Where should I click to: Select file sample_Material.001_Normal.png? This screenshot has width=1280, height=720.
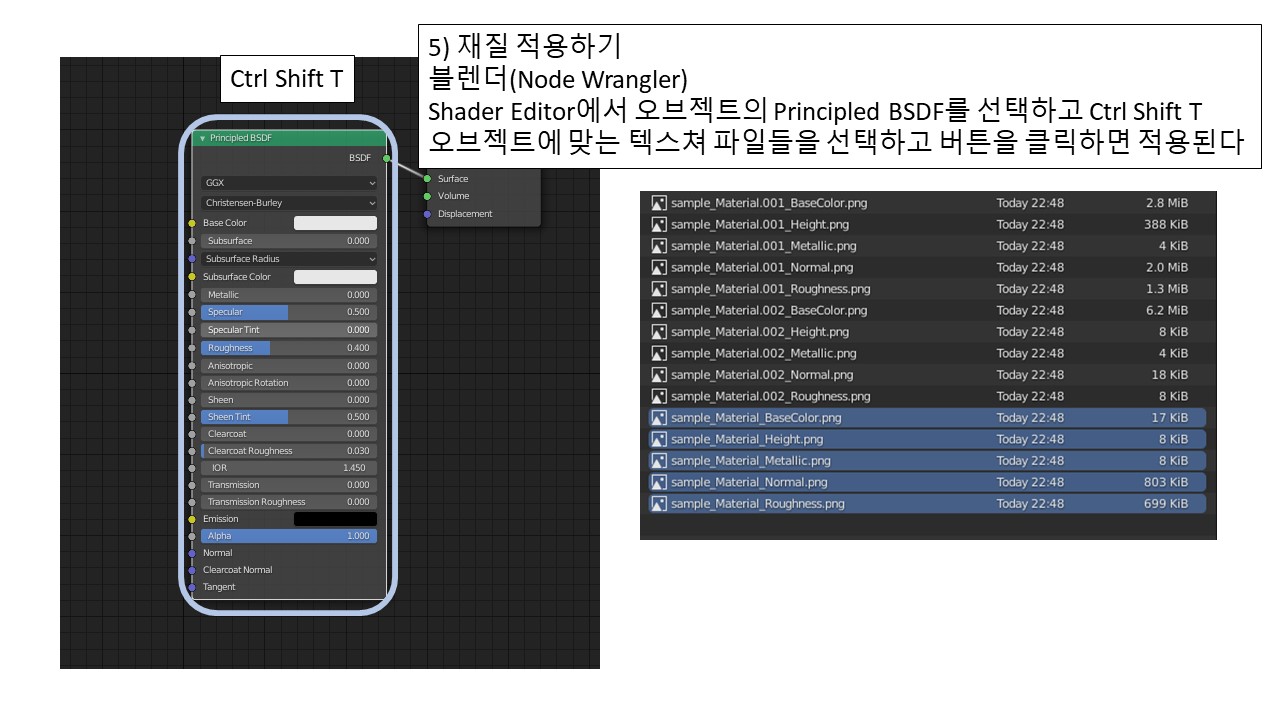coord(926,267)
